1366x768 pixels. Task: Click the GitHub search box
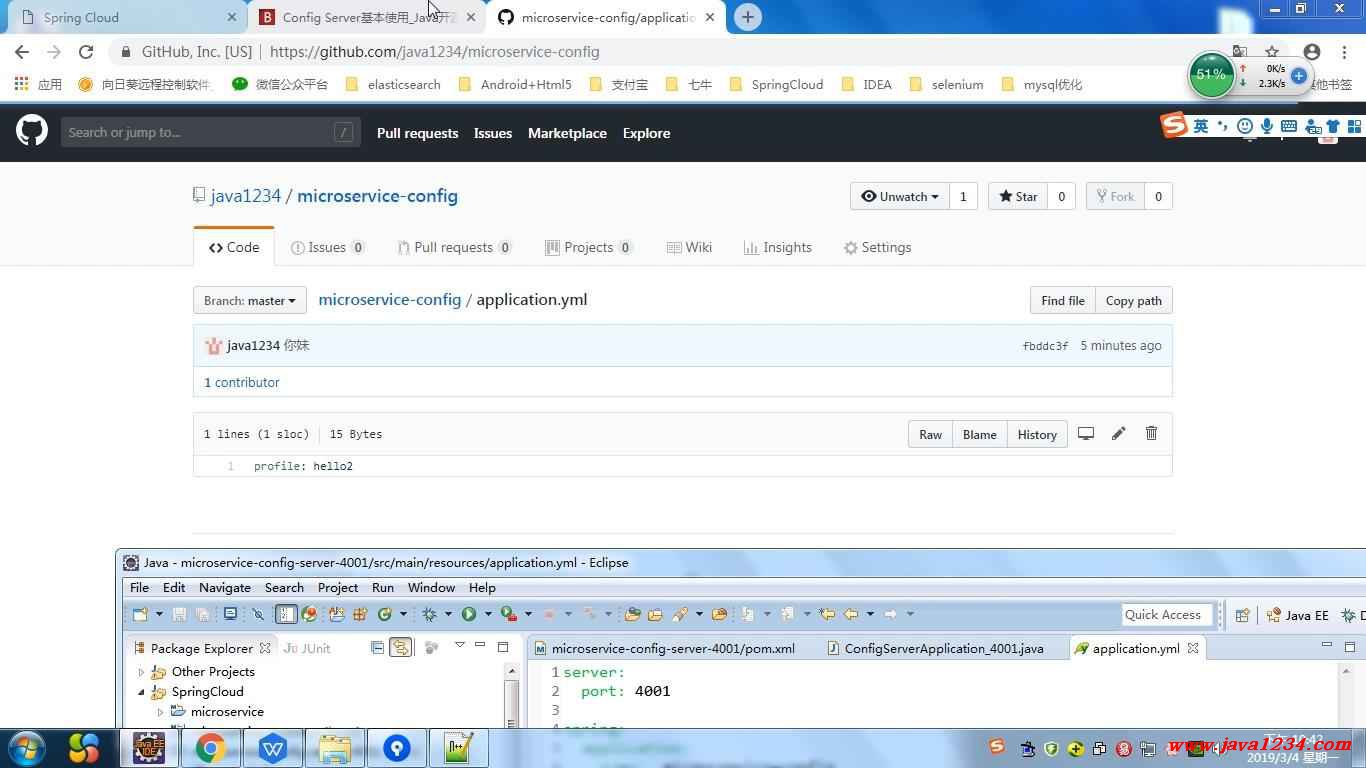210,132
